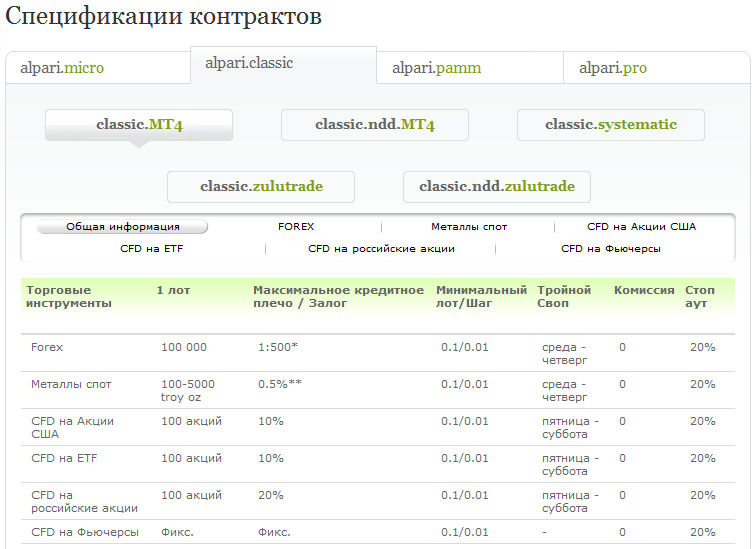Open the FOREX section

pyautogui.click(x=296, y=227)
